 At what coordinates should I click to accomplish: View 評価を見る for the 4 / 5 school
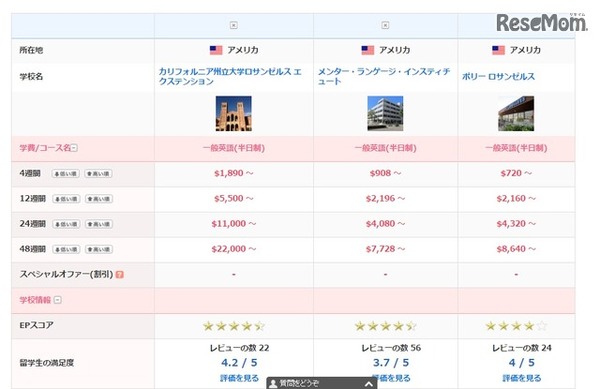pos(522,378)
